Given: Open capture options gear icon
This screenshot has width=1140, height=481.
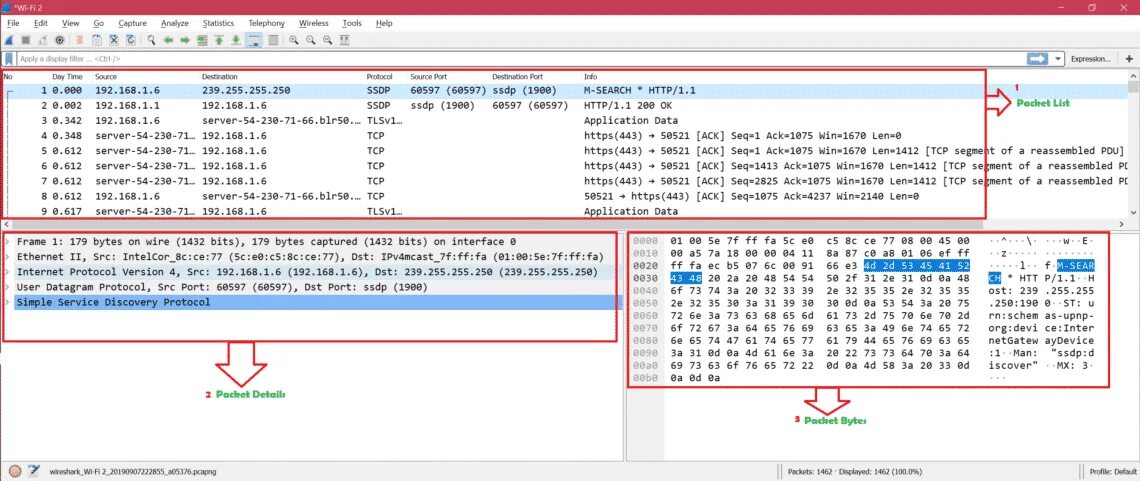Looking at the screenshot, I should click(x=60, y=40).
